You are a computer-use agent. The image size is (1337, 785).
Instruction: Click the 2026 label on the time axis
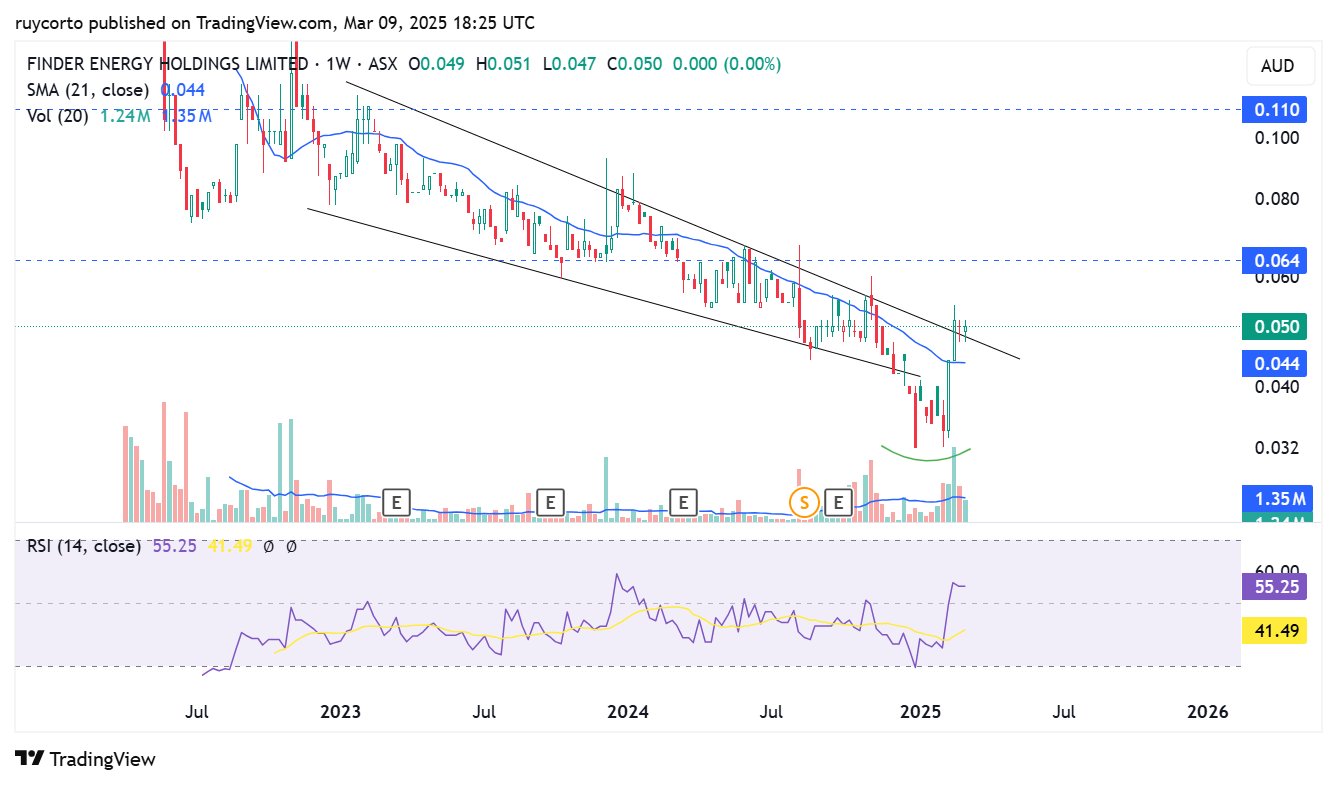point(1207,712)
